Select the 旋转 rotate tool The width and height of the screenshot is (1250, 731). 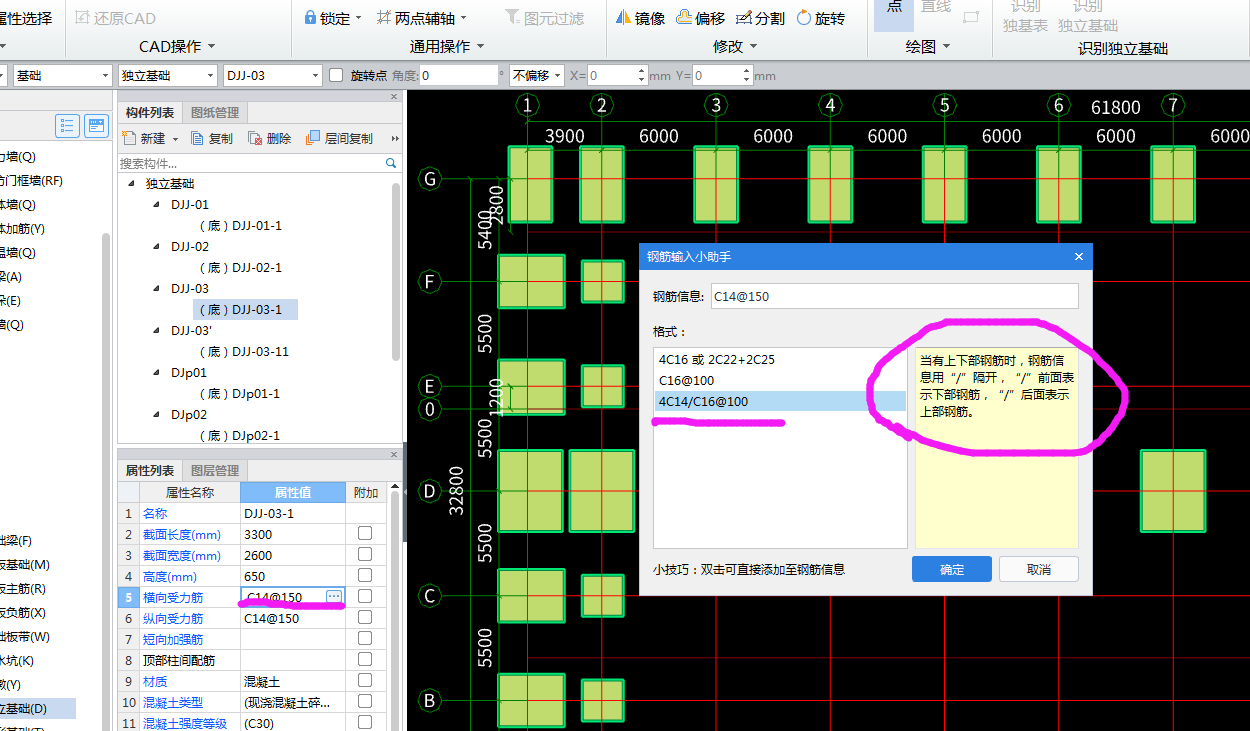[x=821, y=18]
